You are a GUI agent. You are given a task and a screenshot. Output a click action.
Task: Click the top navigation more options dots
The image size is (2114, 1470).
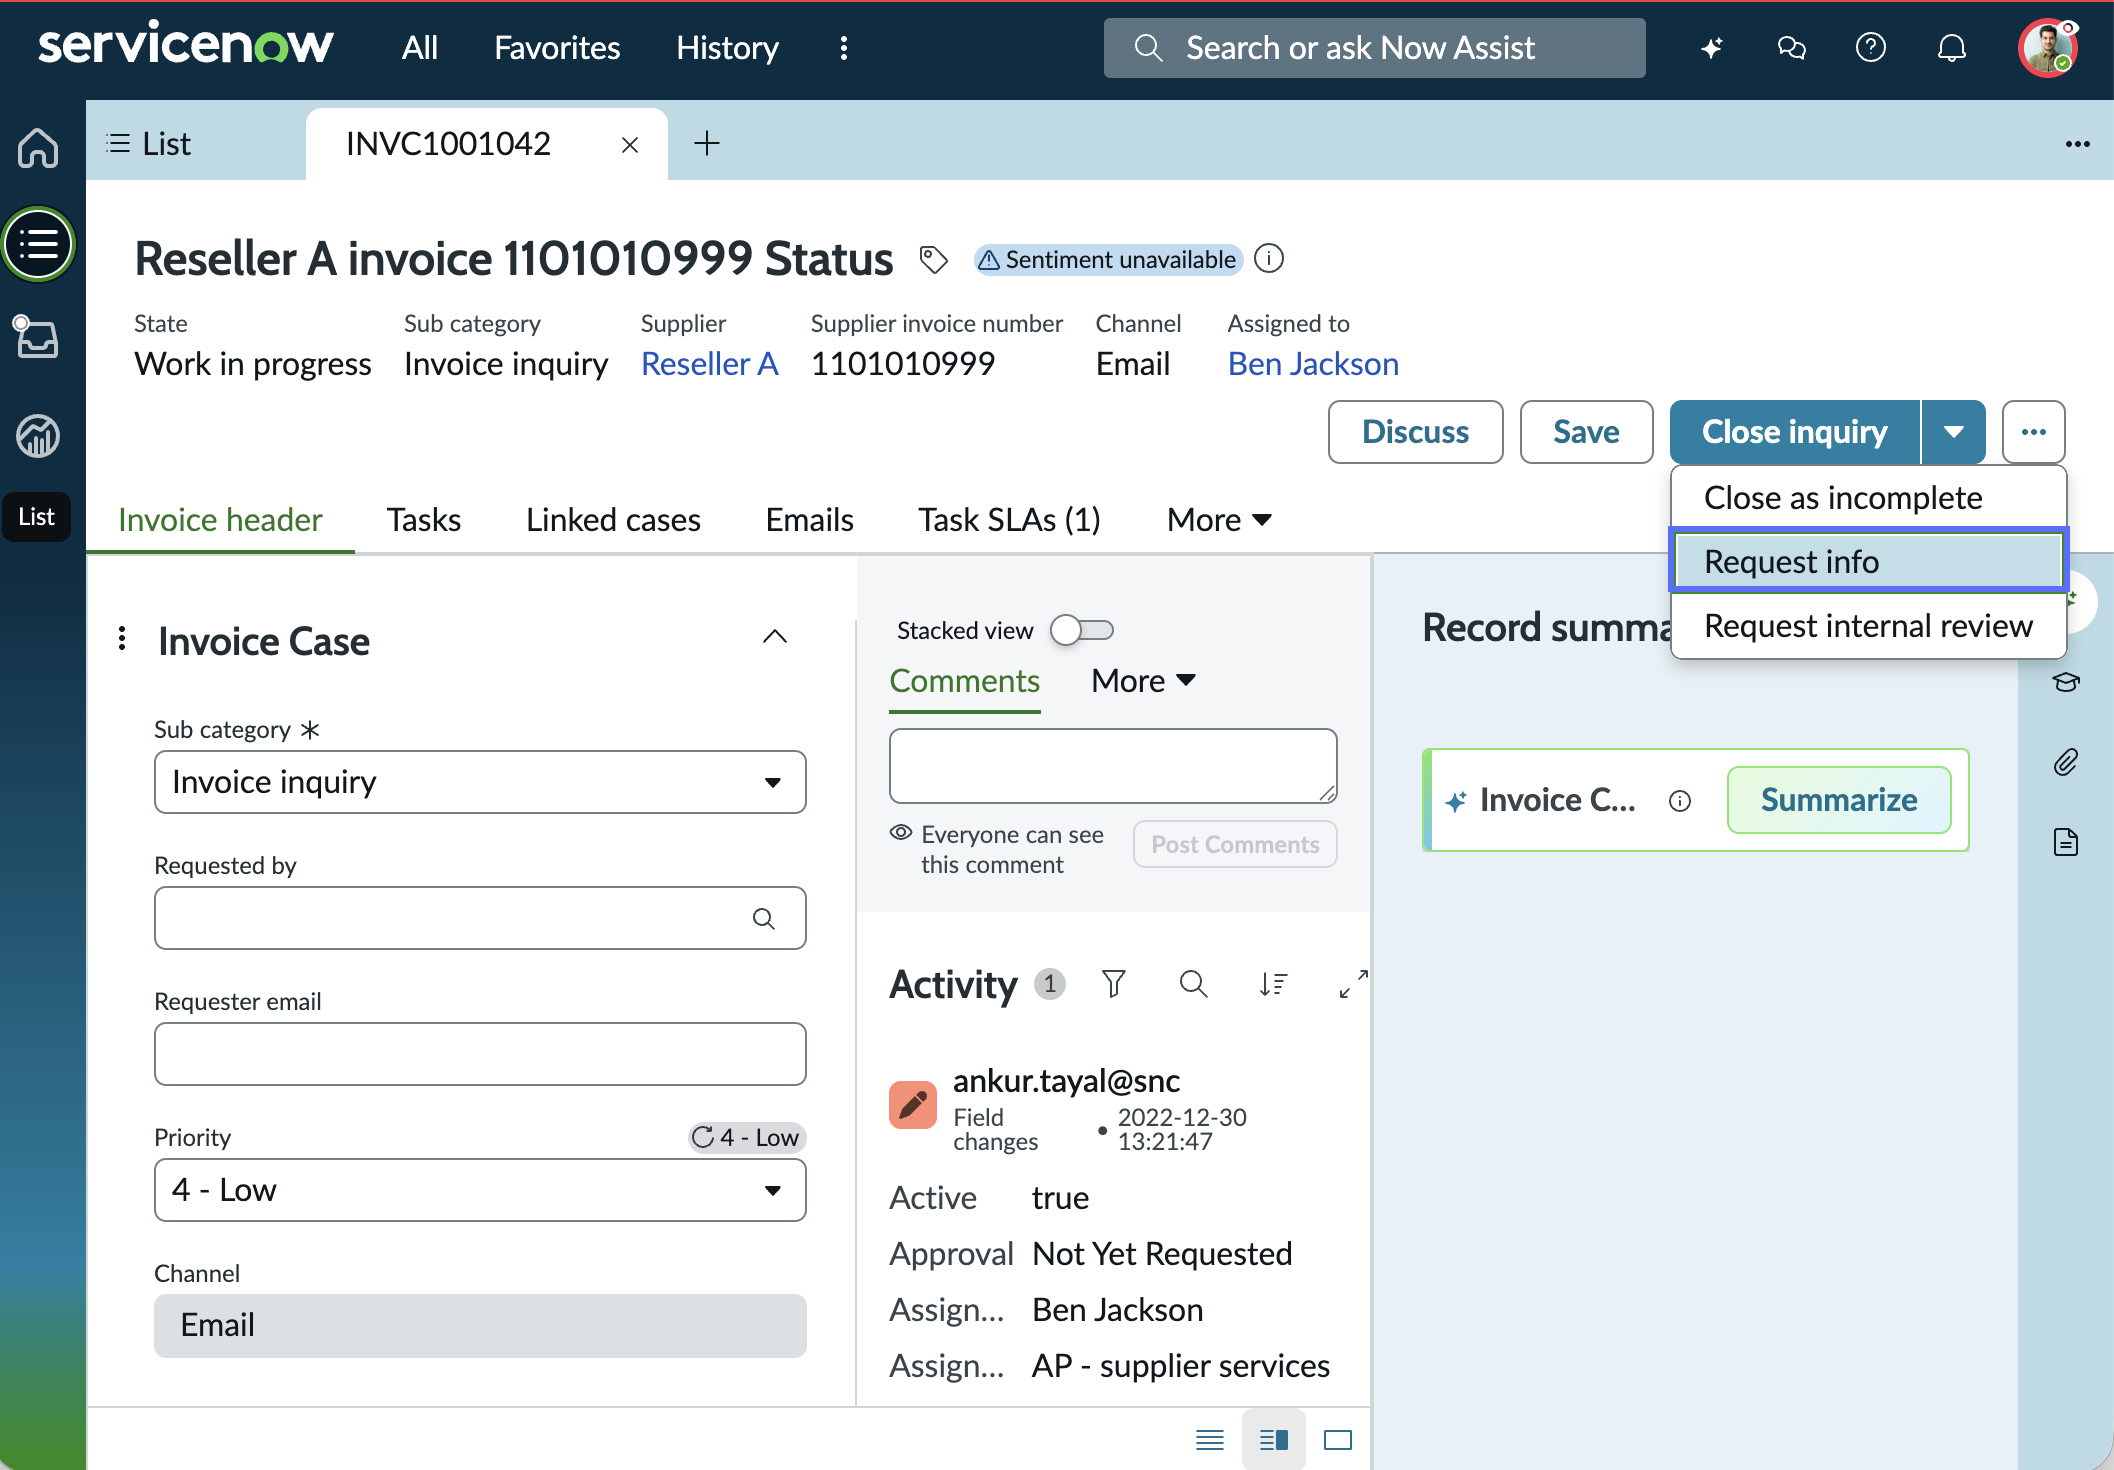(844, 48)
